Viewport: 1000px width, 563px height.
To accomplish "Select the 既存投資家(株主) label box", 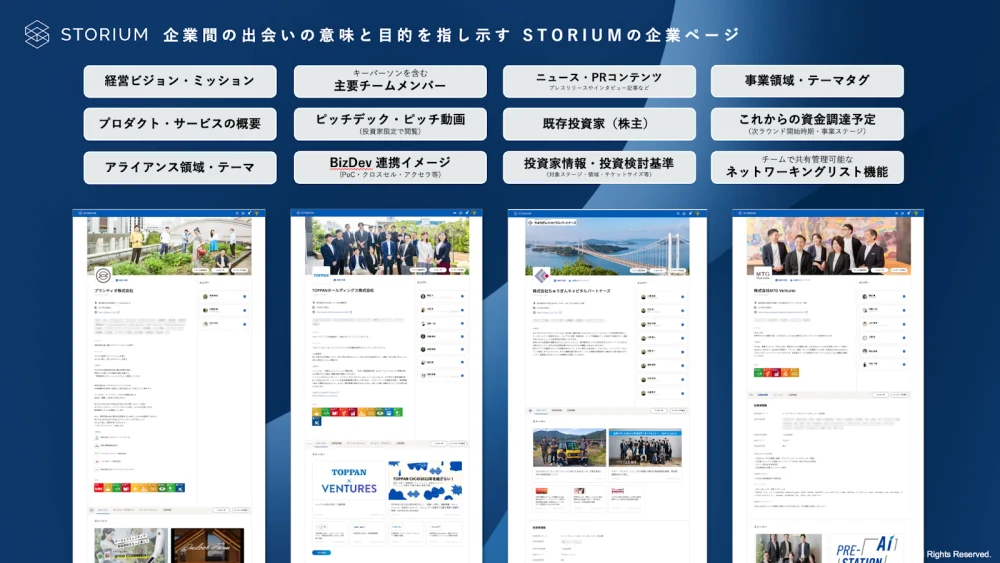I will pos(599,124).
